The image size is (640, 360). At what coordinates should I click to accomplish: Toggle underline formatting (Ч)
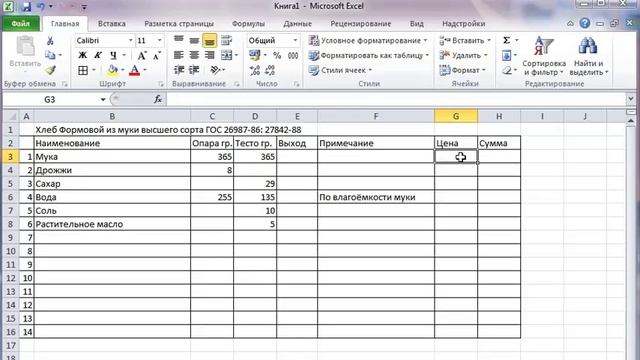tap(113, 55)
